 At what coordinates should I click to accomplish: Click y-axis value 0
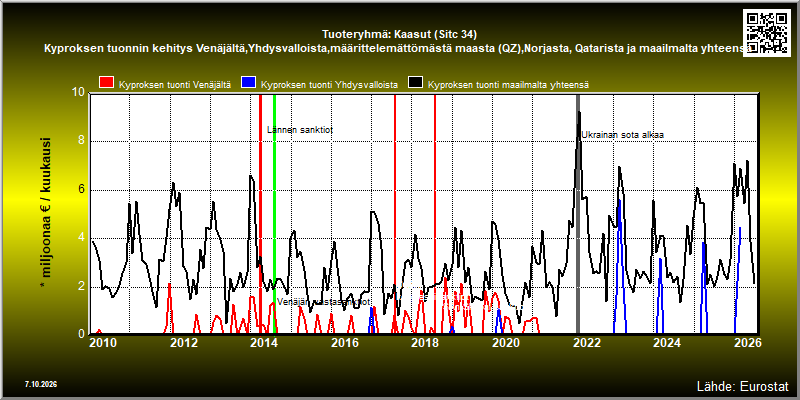[82, 334]
